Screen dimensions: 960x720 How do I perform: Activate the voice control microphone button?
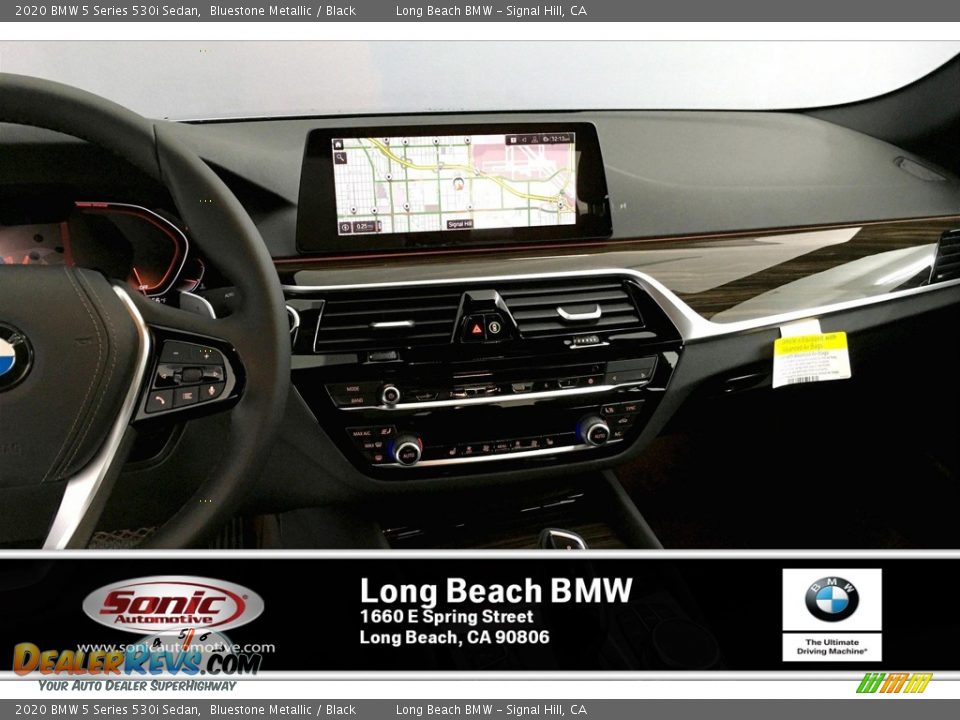pos(211,391)
